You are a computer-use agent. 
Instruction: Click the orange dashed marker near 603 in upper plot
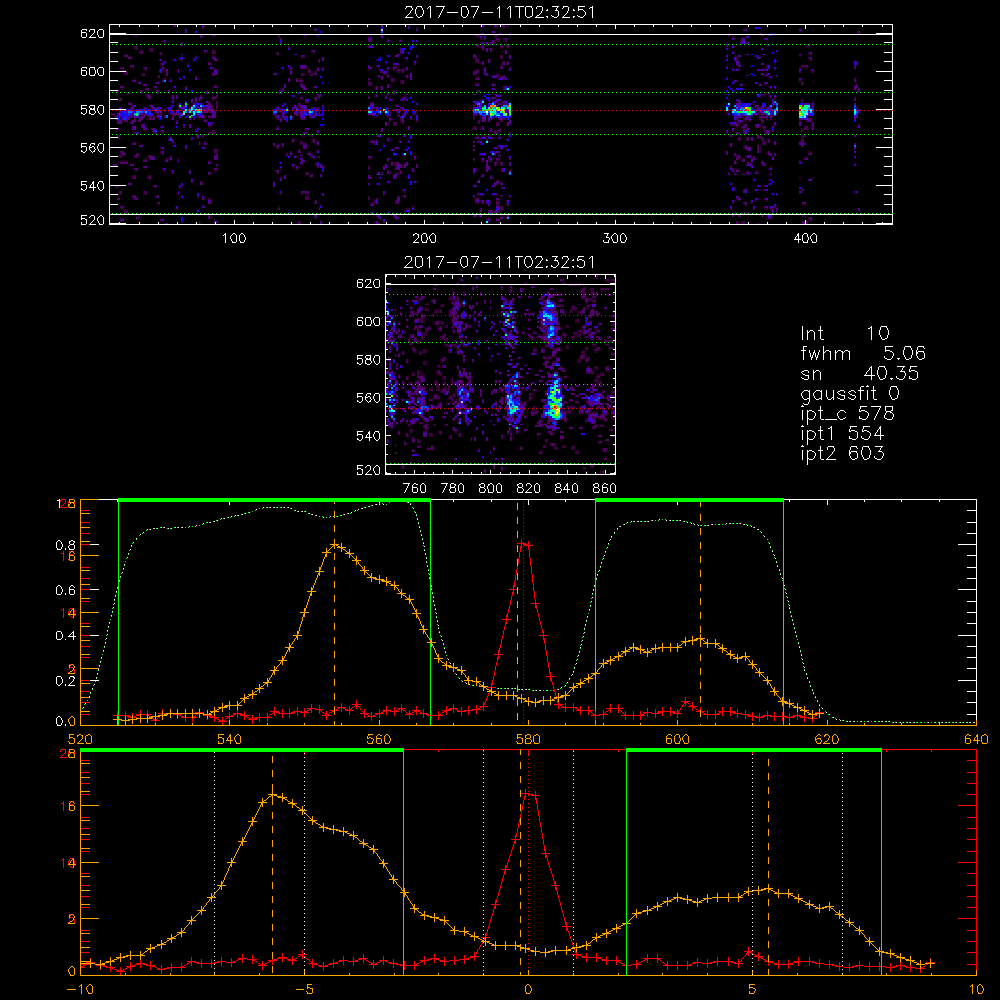700,612
